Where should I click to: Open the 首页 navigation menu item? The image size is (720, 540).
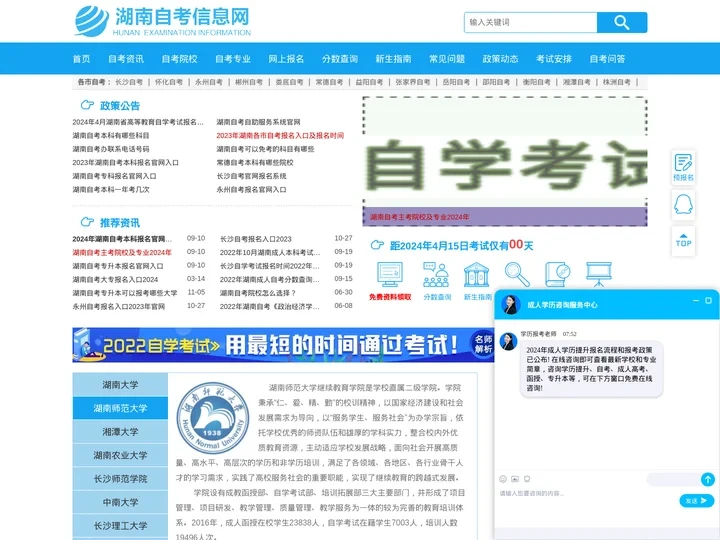point(81,59)
